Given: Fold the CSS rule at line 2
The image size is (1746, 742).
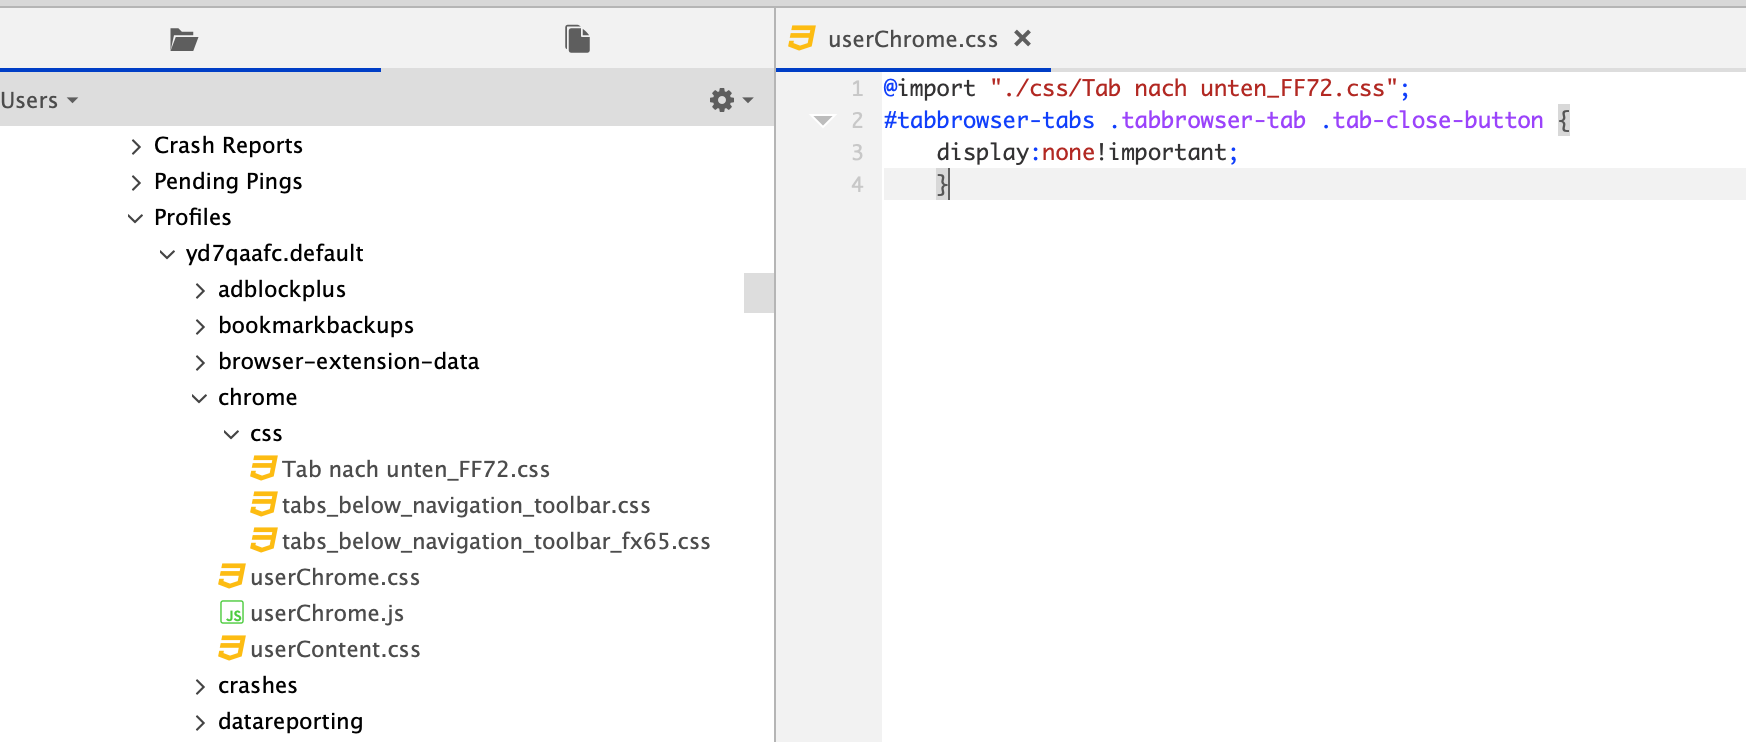Looking at the screenshot, I should 823,120.
